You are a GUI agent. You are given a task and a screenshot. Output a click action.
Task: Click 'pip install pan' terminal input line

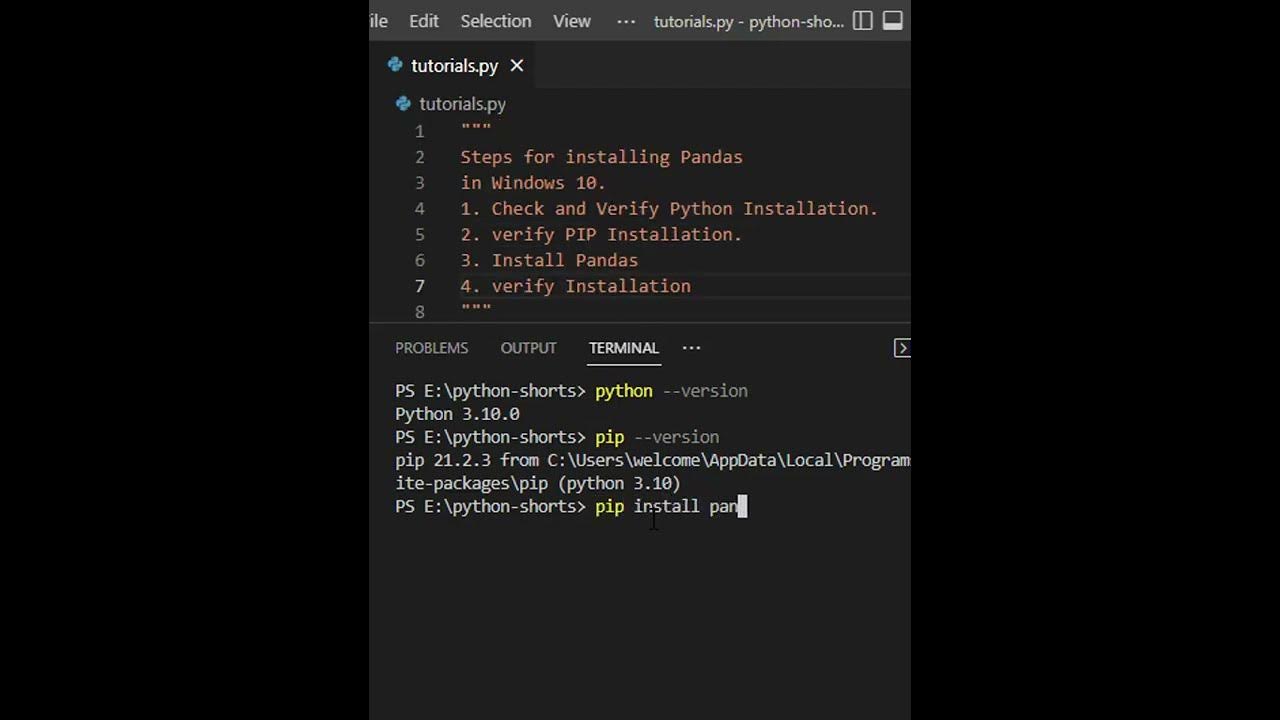point(571,506)
